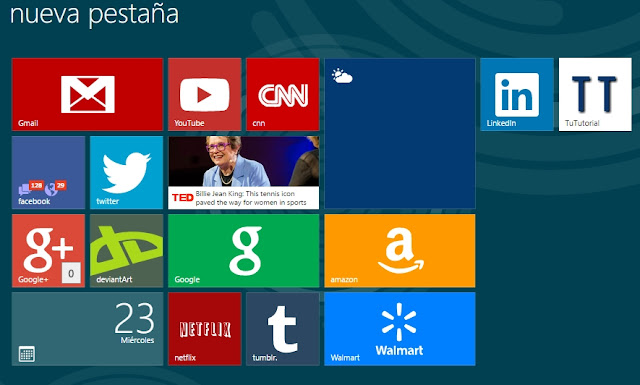Open the tumblr tile
The width and height of the screenshot is (640, 385).
[x=282, y=329]
